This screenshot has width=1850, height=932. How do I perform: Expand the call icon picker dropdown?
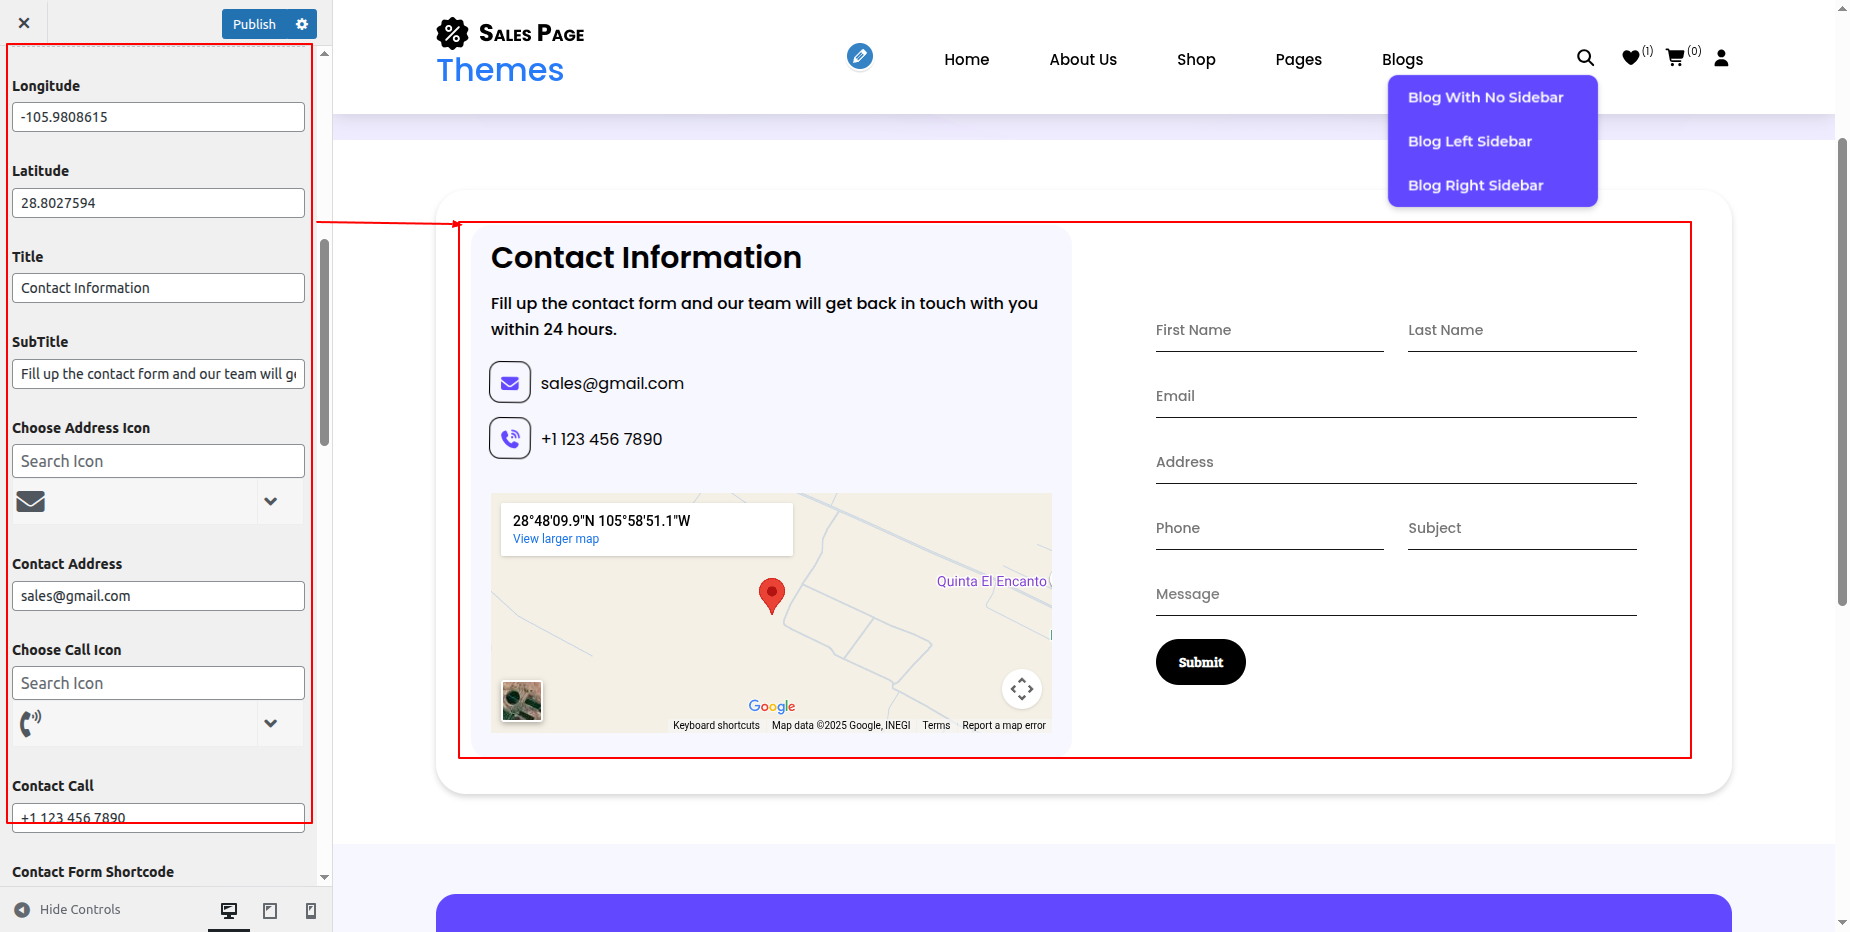270,724
